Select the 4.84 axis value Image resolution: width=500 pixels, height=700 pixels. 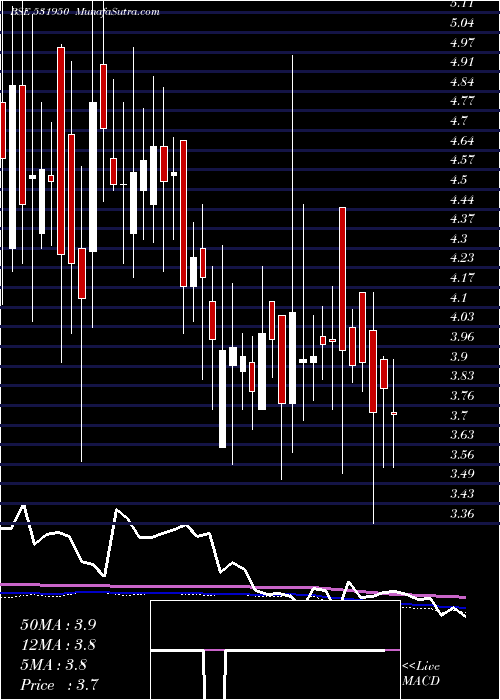tap(462, 81)
